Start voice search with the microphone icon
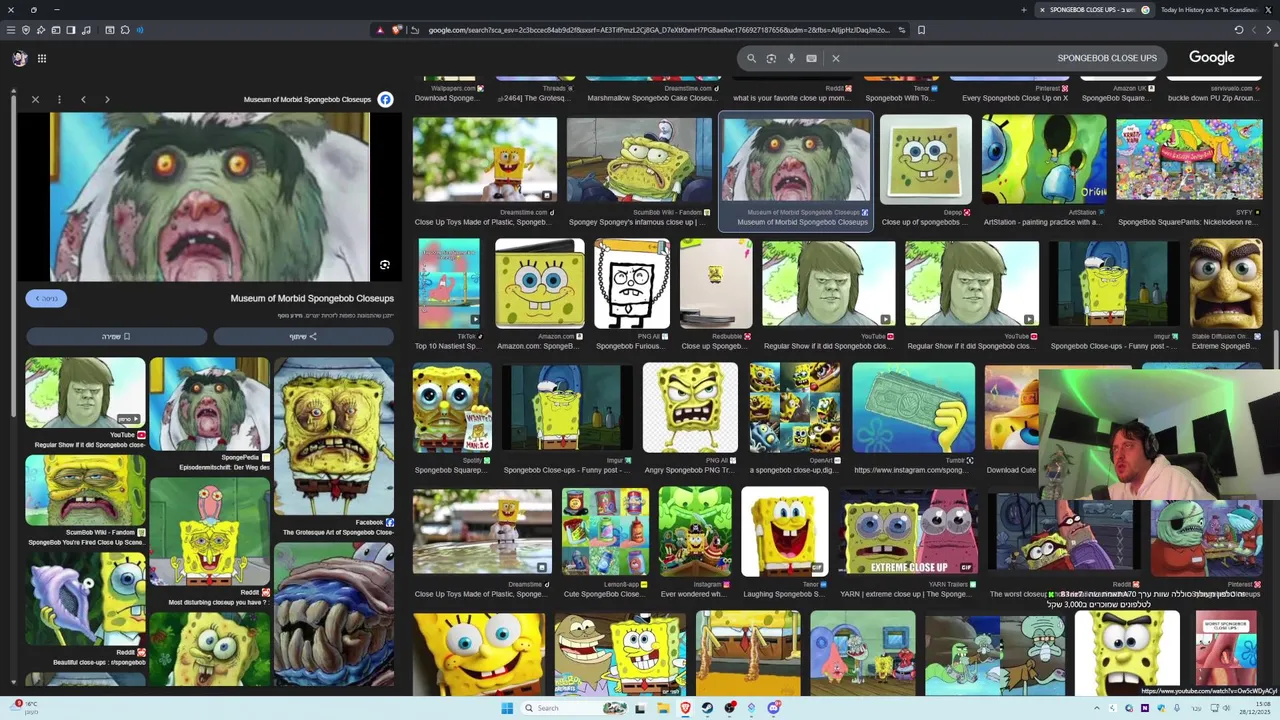This screenshot has width=1280, height=720. tap(791, 58)
